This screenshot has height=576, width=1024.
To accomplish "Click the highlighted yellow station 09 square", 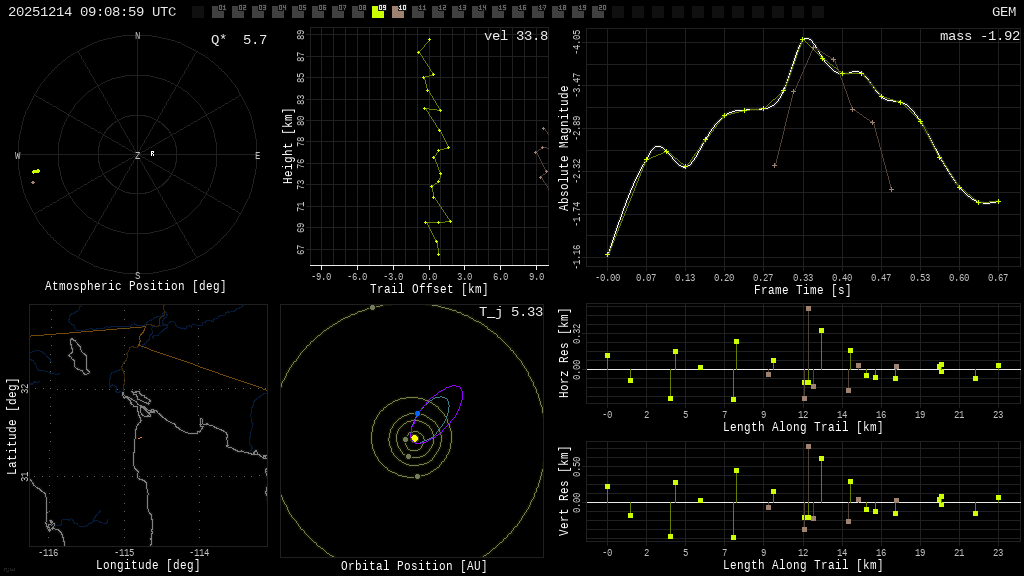I will 378,11.
